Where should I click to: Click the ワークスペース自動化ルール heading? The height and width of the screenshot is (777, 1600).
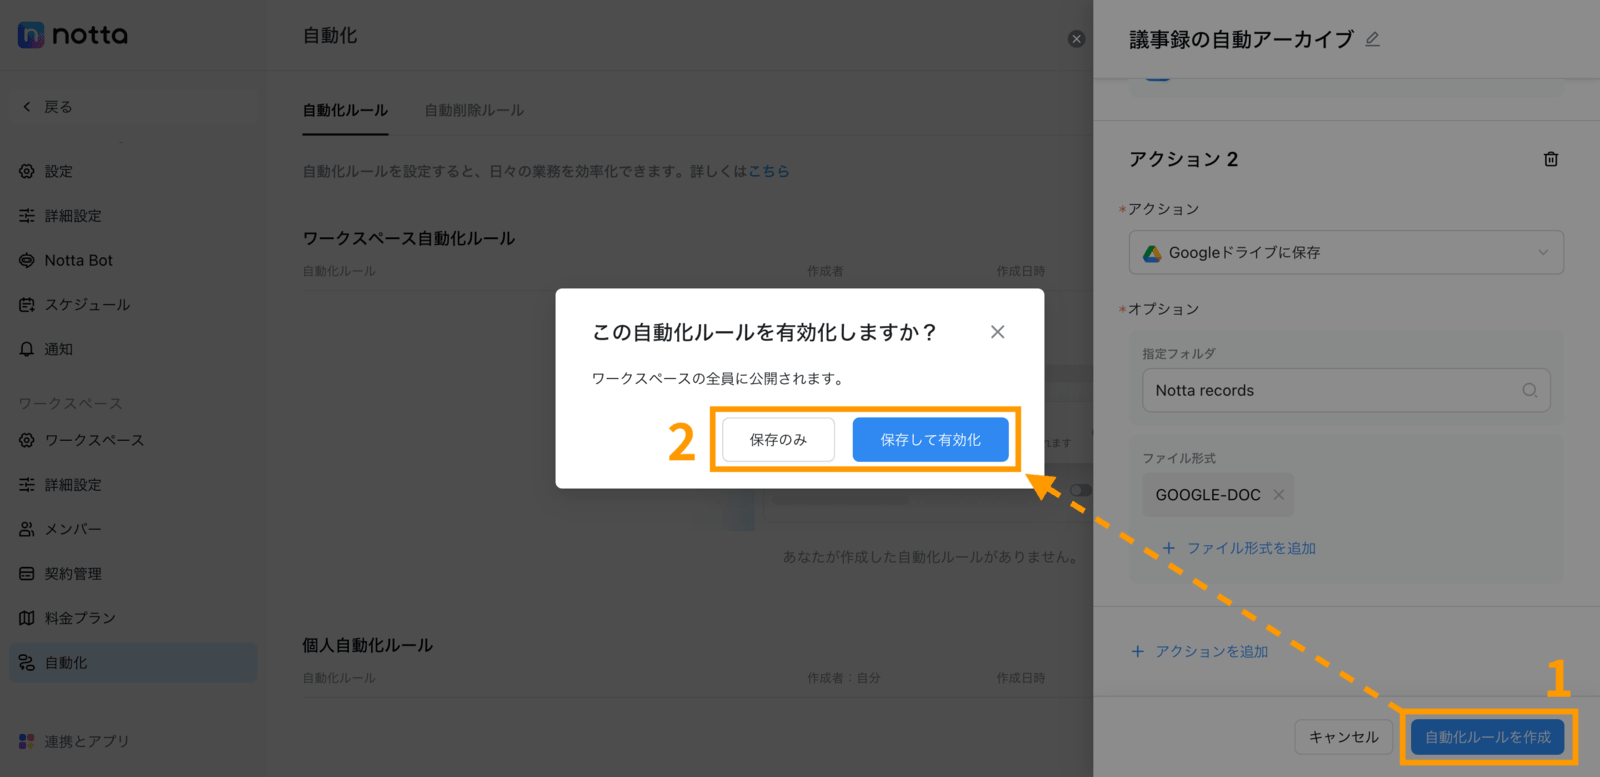click(x=409, y=238)
